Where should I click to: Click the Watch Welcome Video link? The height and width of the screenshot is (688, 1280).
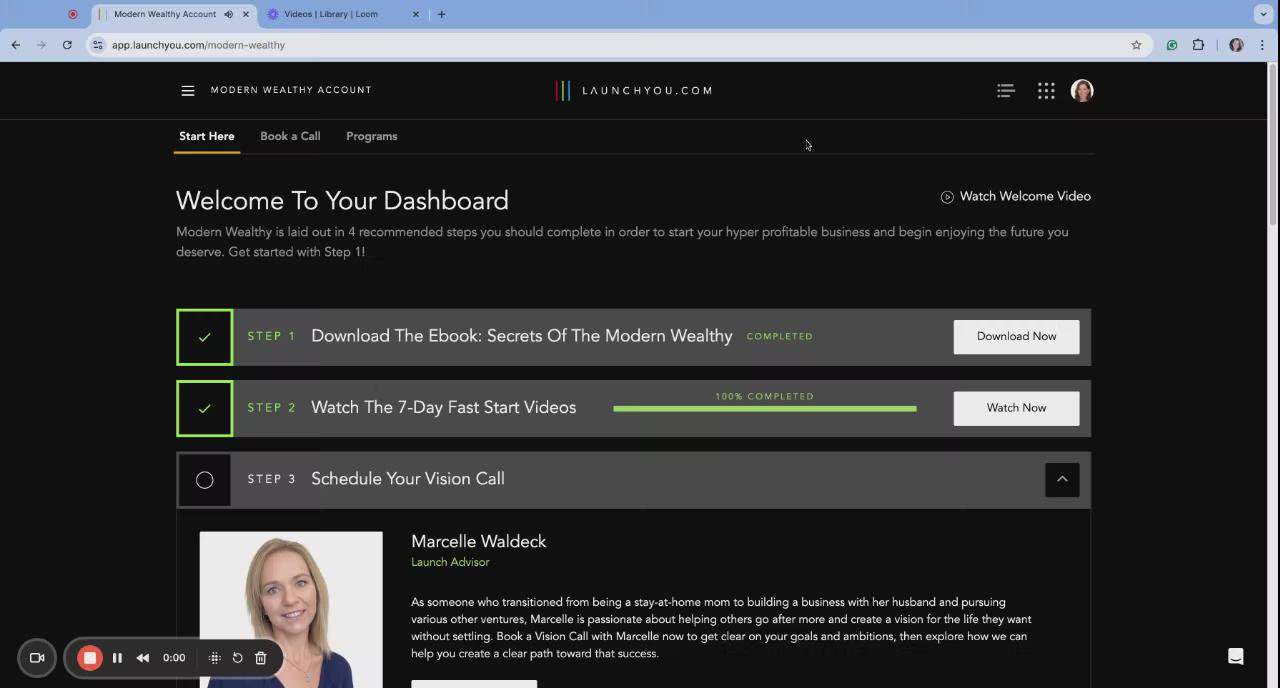tap(1025, 197)
